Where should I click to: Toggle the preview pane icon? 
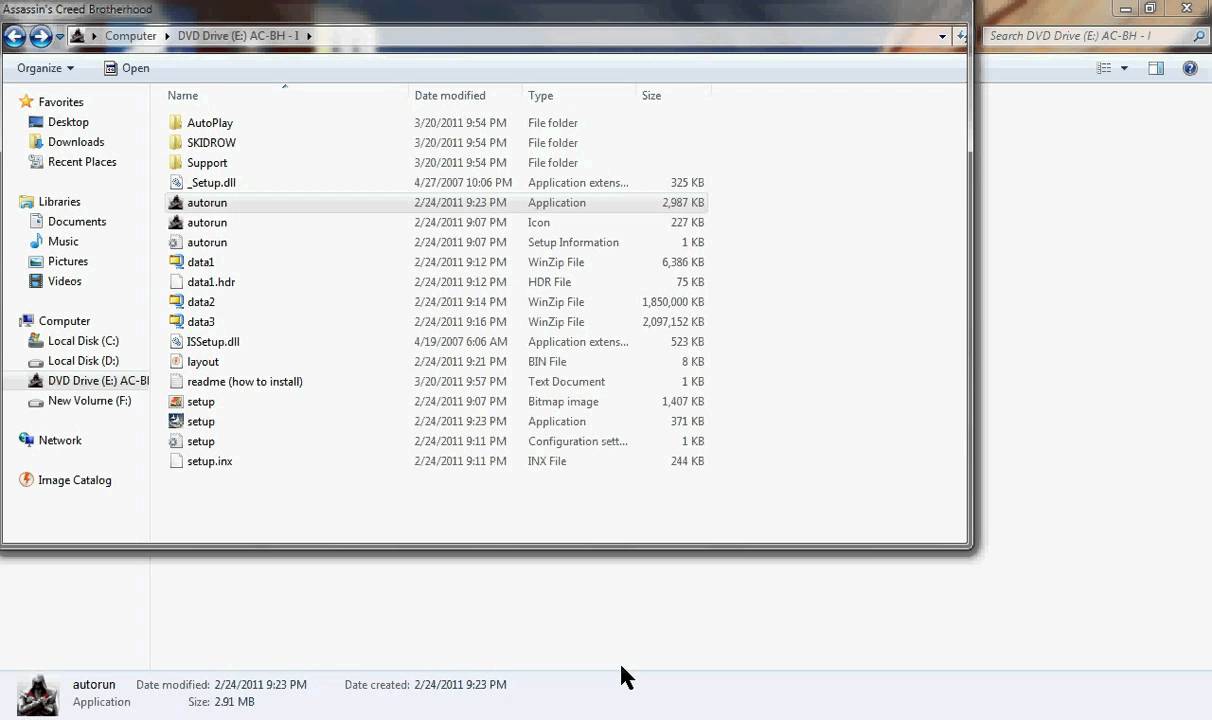(x=1156, y=68)
